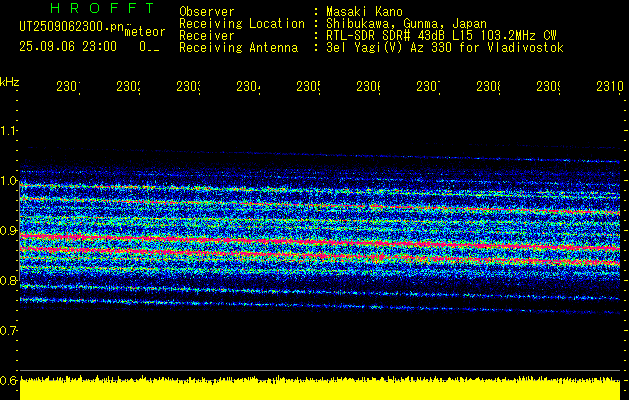Click the 2303 time axis label
The height and width of the screenshot is (400, 629).
(x=189, y=86)
